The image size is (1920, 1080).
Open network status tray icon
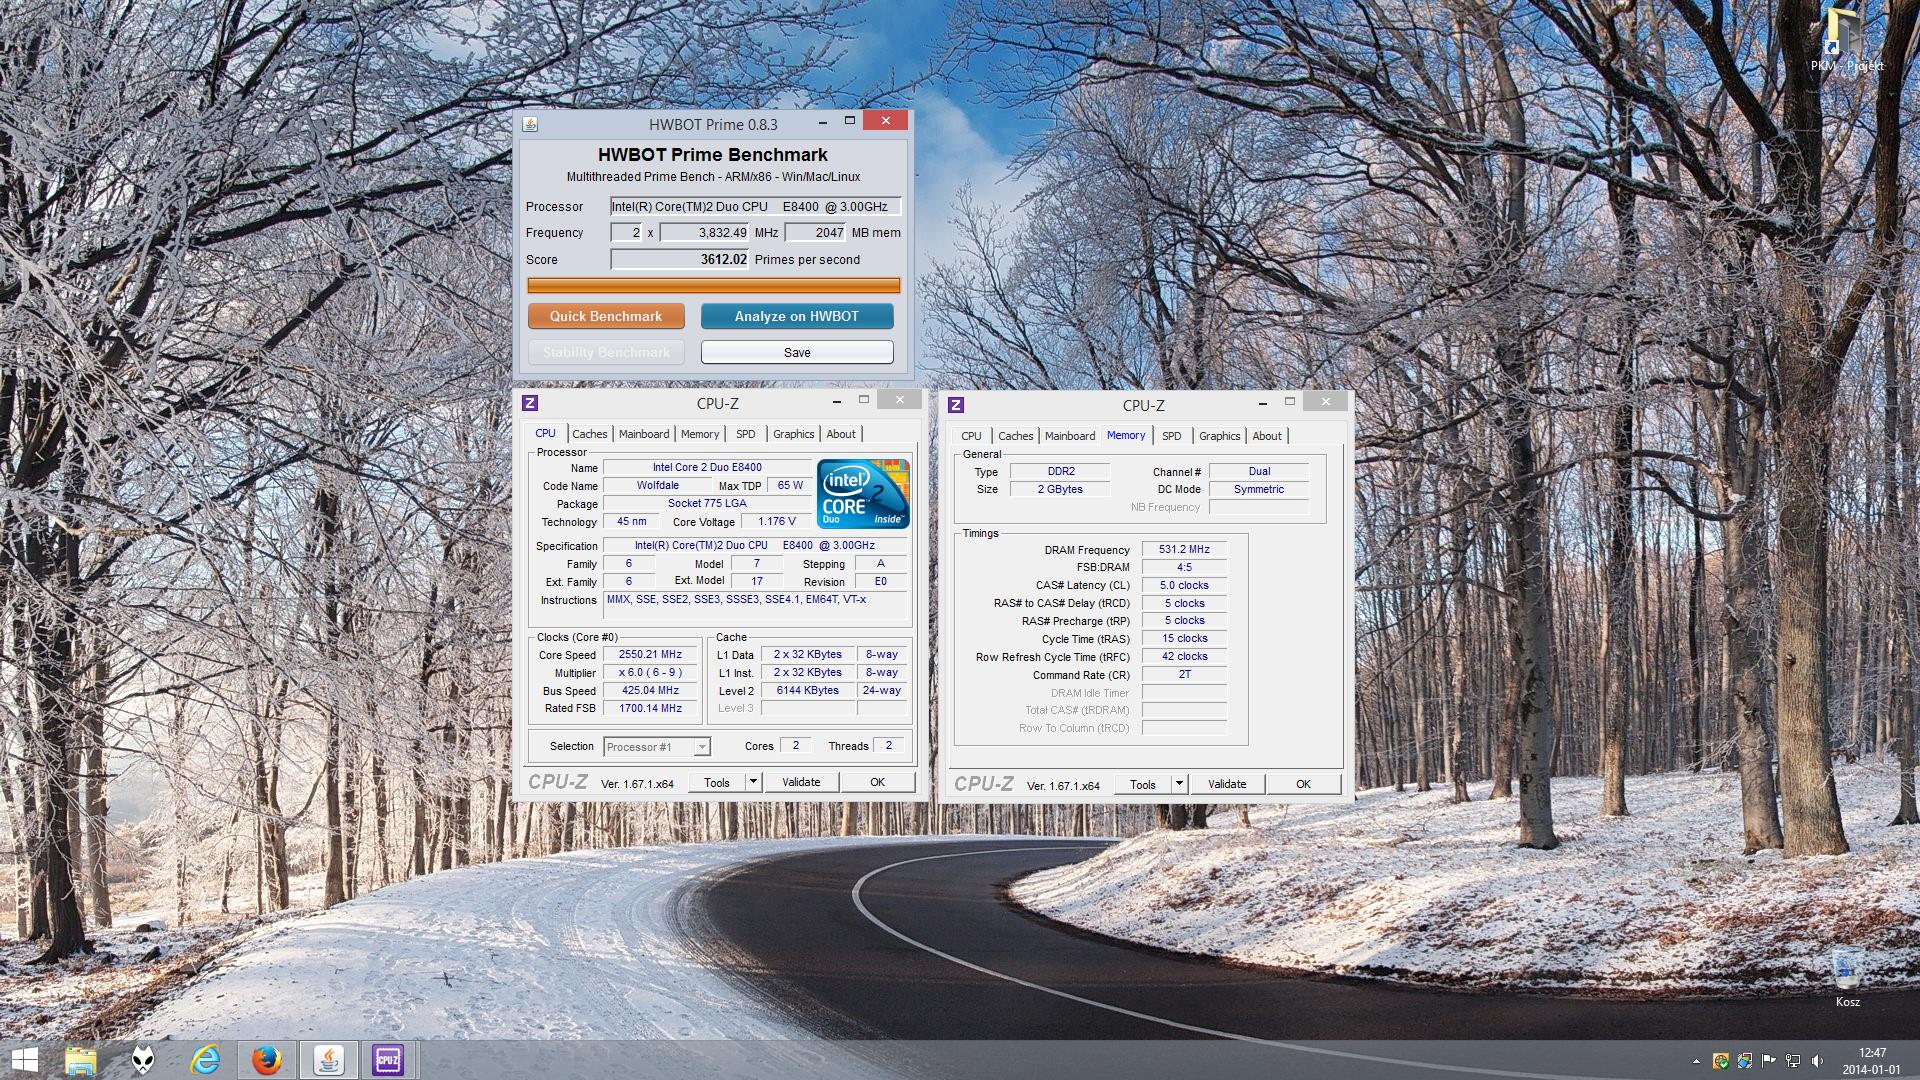click(x=1793, y=1061)
